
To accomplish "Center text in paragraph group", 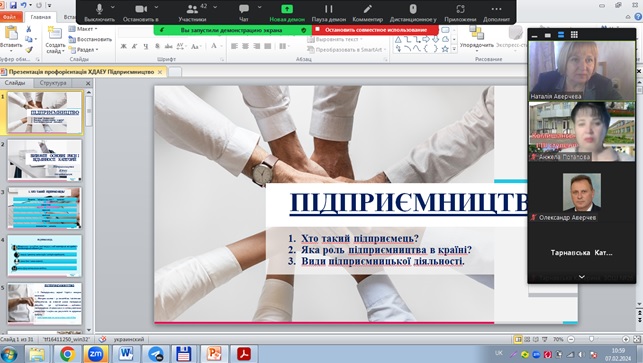I will (x=245, y=46).
